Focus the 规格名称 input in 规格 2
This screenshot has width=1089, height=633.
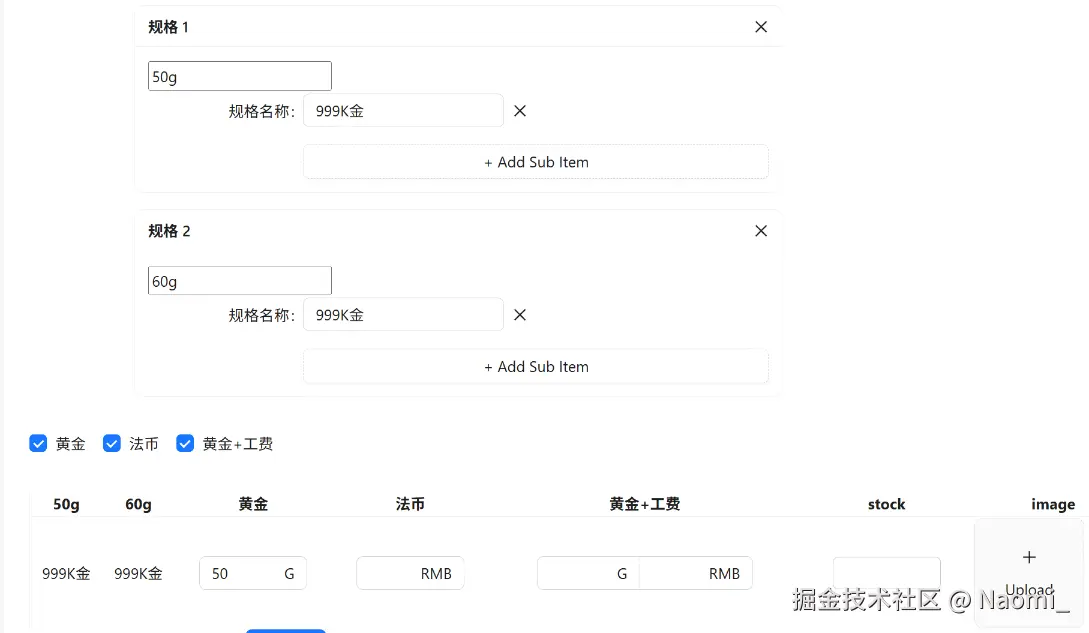[404, 315]
